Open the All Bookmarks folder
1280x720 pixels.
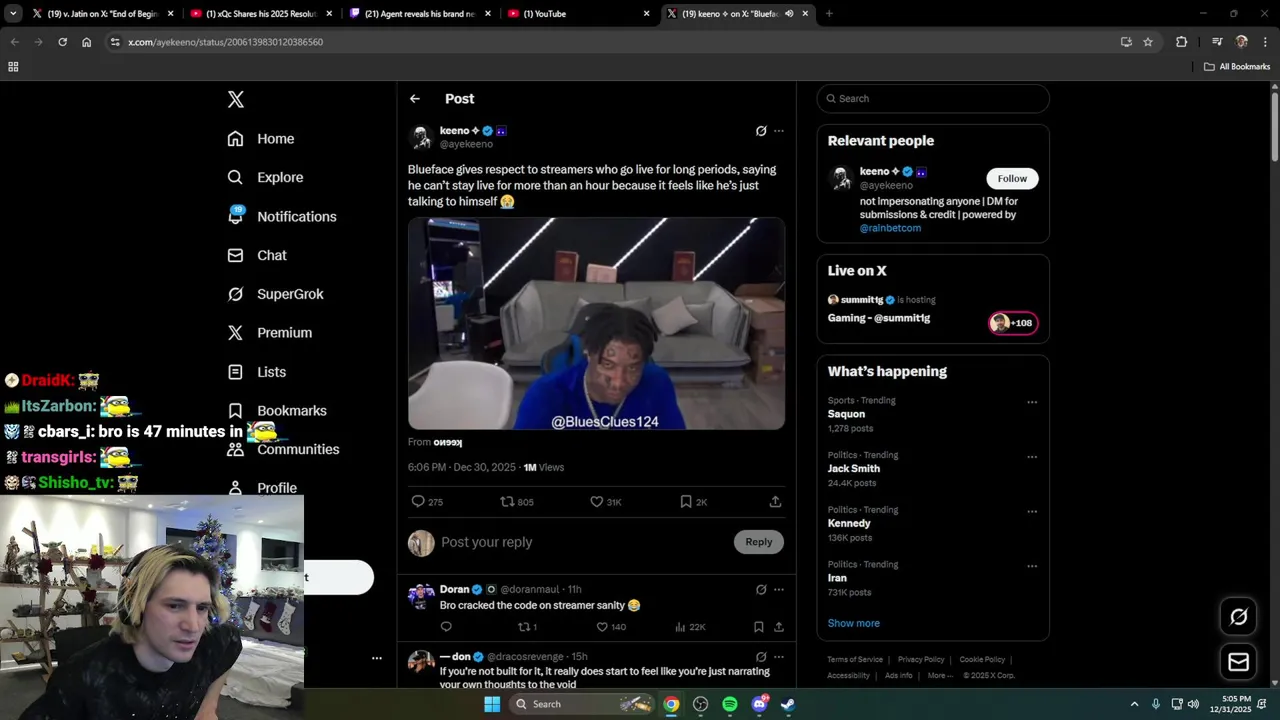point(1236,67)
